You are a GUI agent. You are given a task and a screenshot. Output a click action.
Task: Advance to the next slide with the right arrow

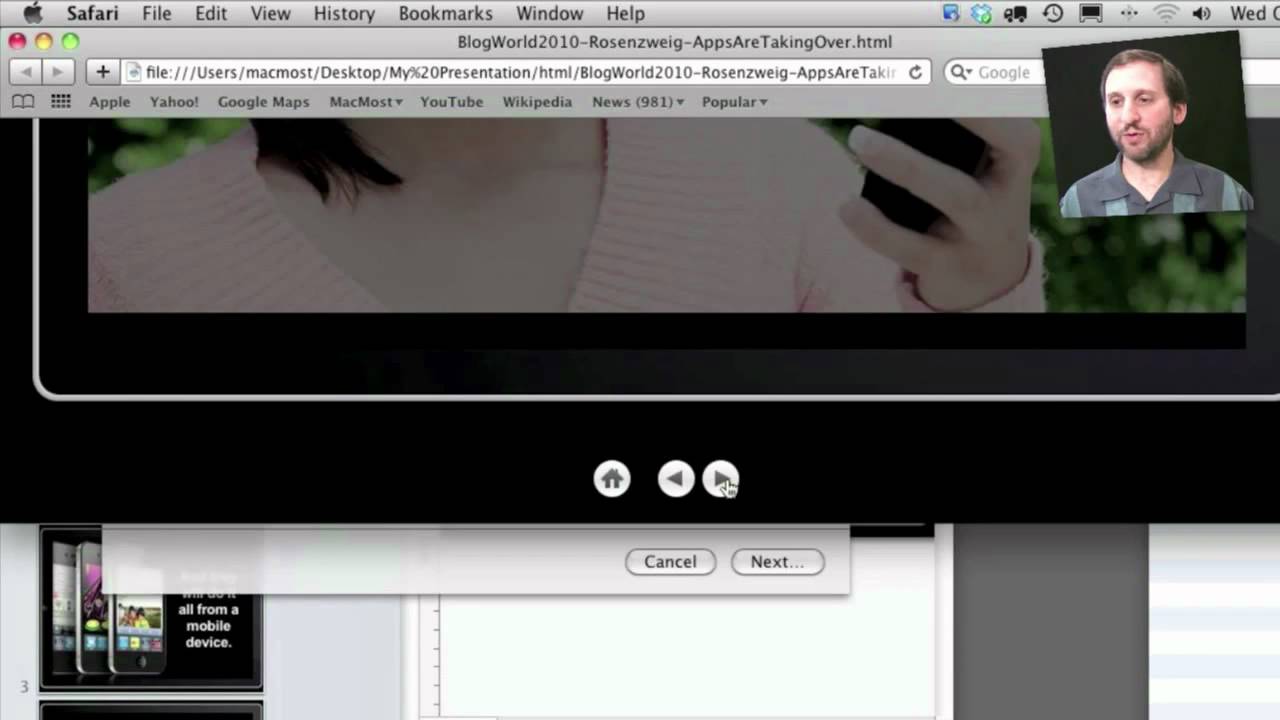721,479
